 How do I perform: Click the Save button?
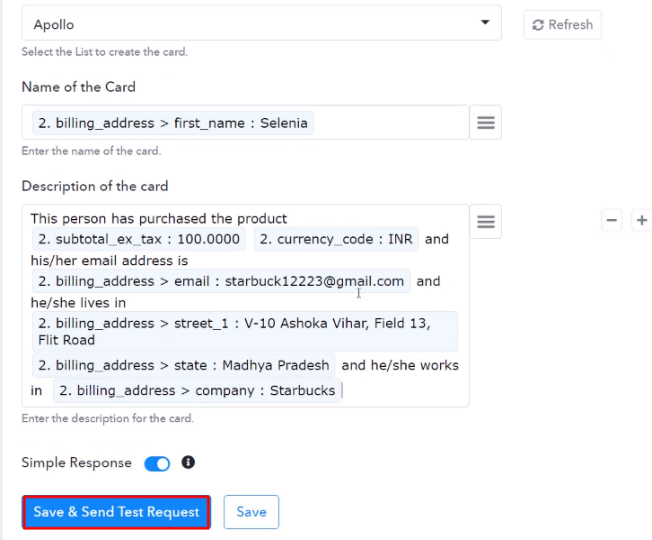251,512
